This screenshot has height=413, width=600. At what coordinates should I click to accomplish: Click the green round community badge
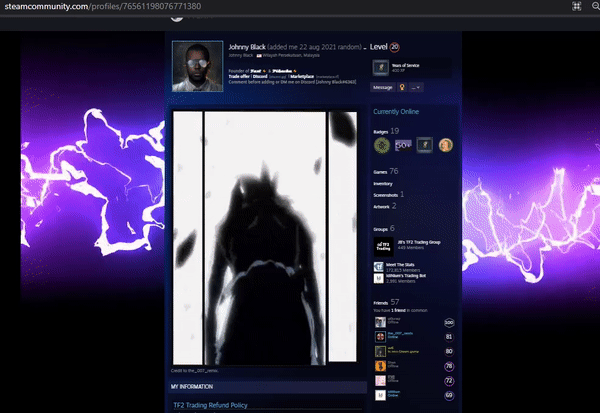[x=382, y=145]
